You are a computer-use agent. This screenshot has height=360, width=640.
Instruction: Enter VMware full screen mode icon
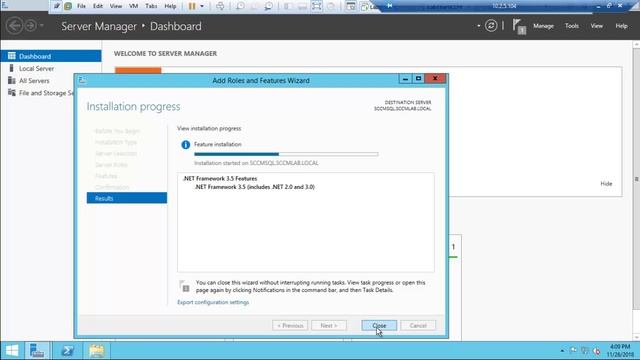click(317, 6)
